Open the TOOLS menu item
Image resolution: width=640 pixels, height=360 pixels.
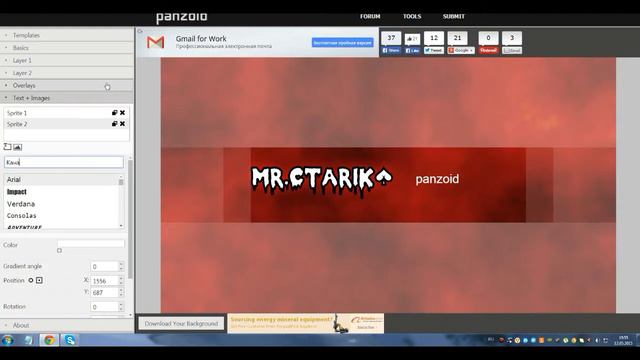point(412,16)
